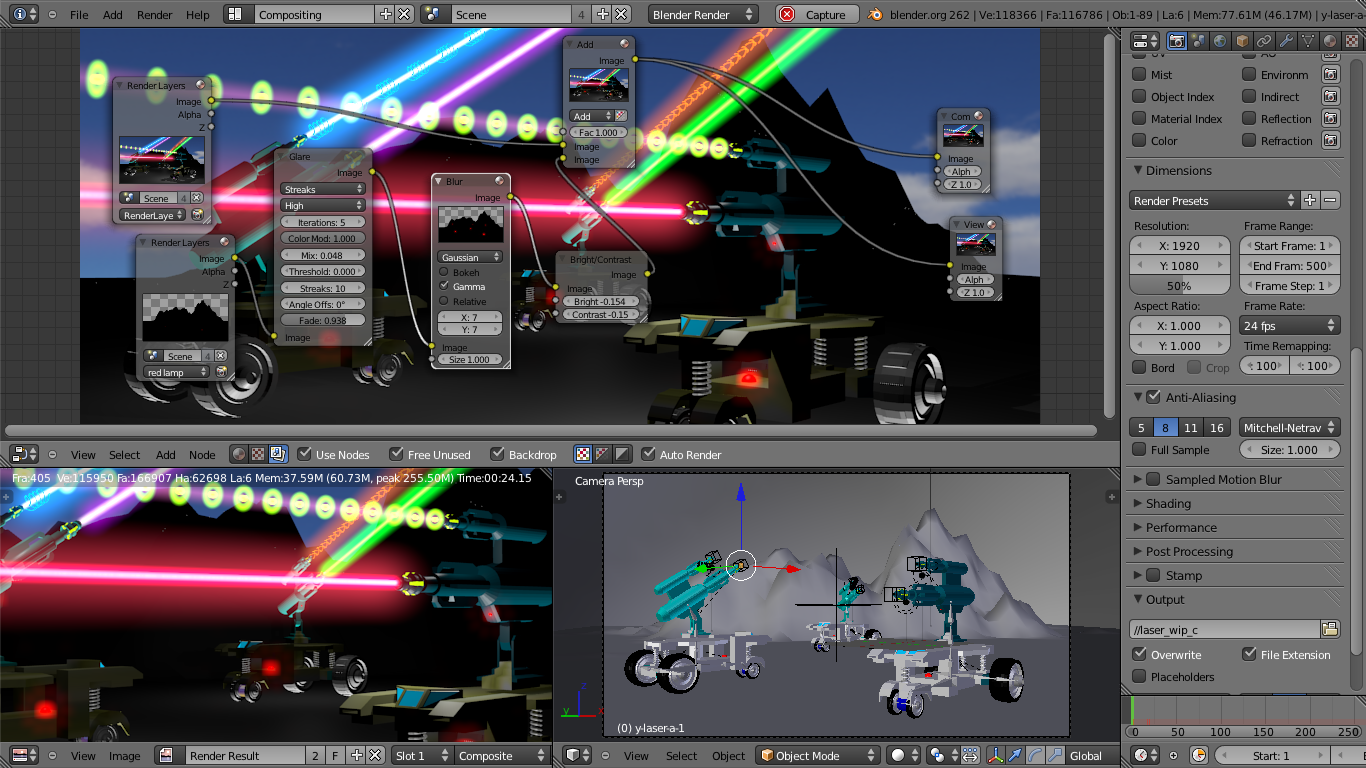
Task: Change the glare type from Streaks
Action: tap(322, 188)
